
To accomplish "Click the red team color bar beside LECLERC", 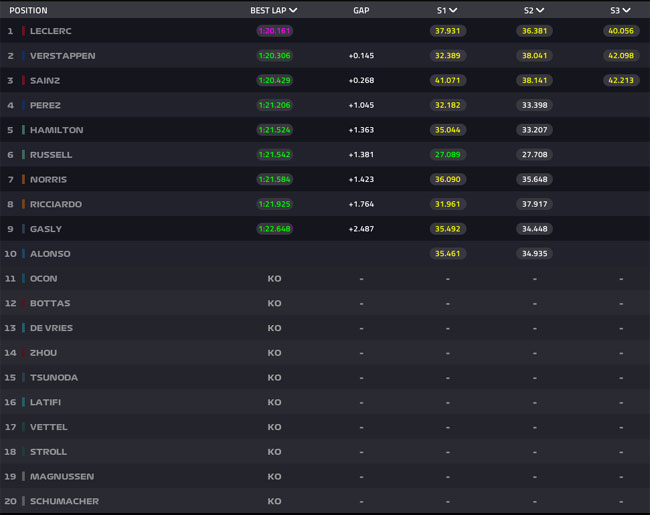I will [x=23, y=31].
